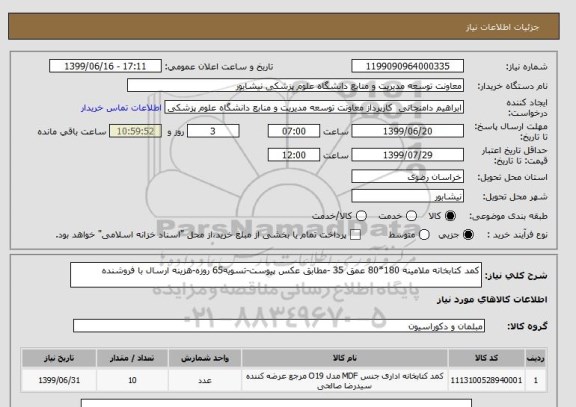Click the ساعت باقی مانده label
The height and width of the screenshot is (407, 576).
tap(72, 132)
